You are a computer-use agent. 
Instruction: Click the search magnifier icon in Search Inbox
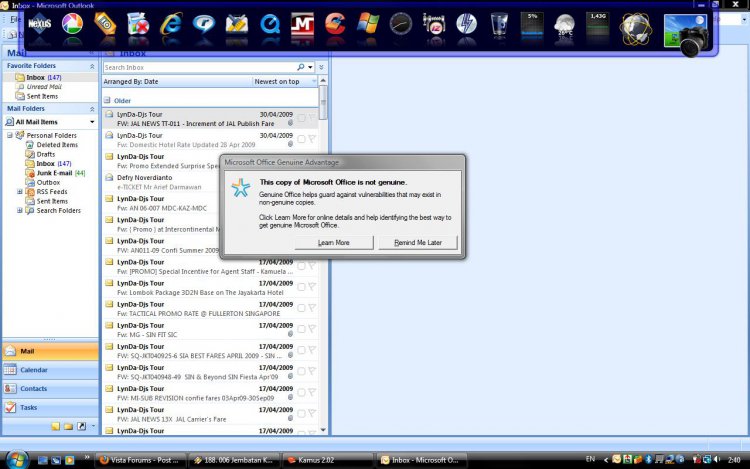coord(300,67)
